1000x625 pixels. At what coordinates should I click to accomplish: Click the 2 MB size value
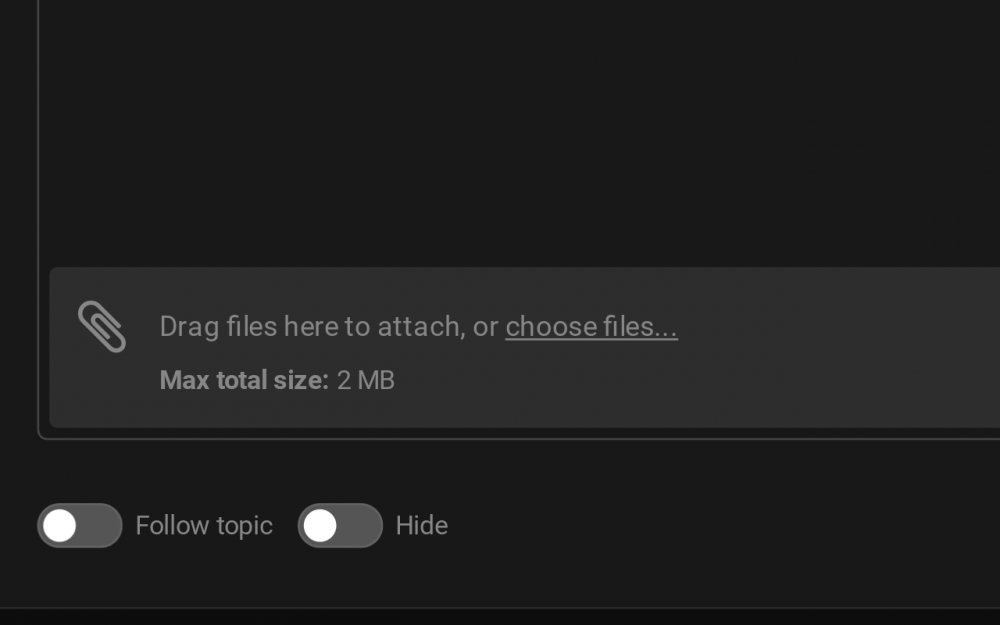coord(365,380)
